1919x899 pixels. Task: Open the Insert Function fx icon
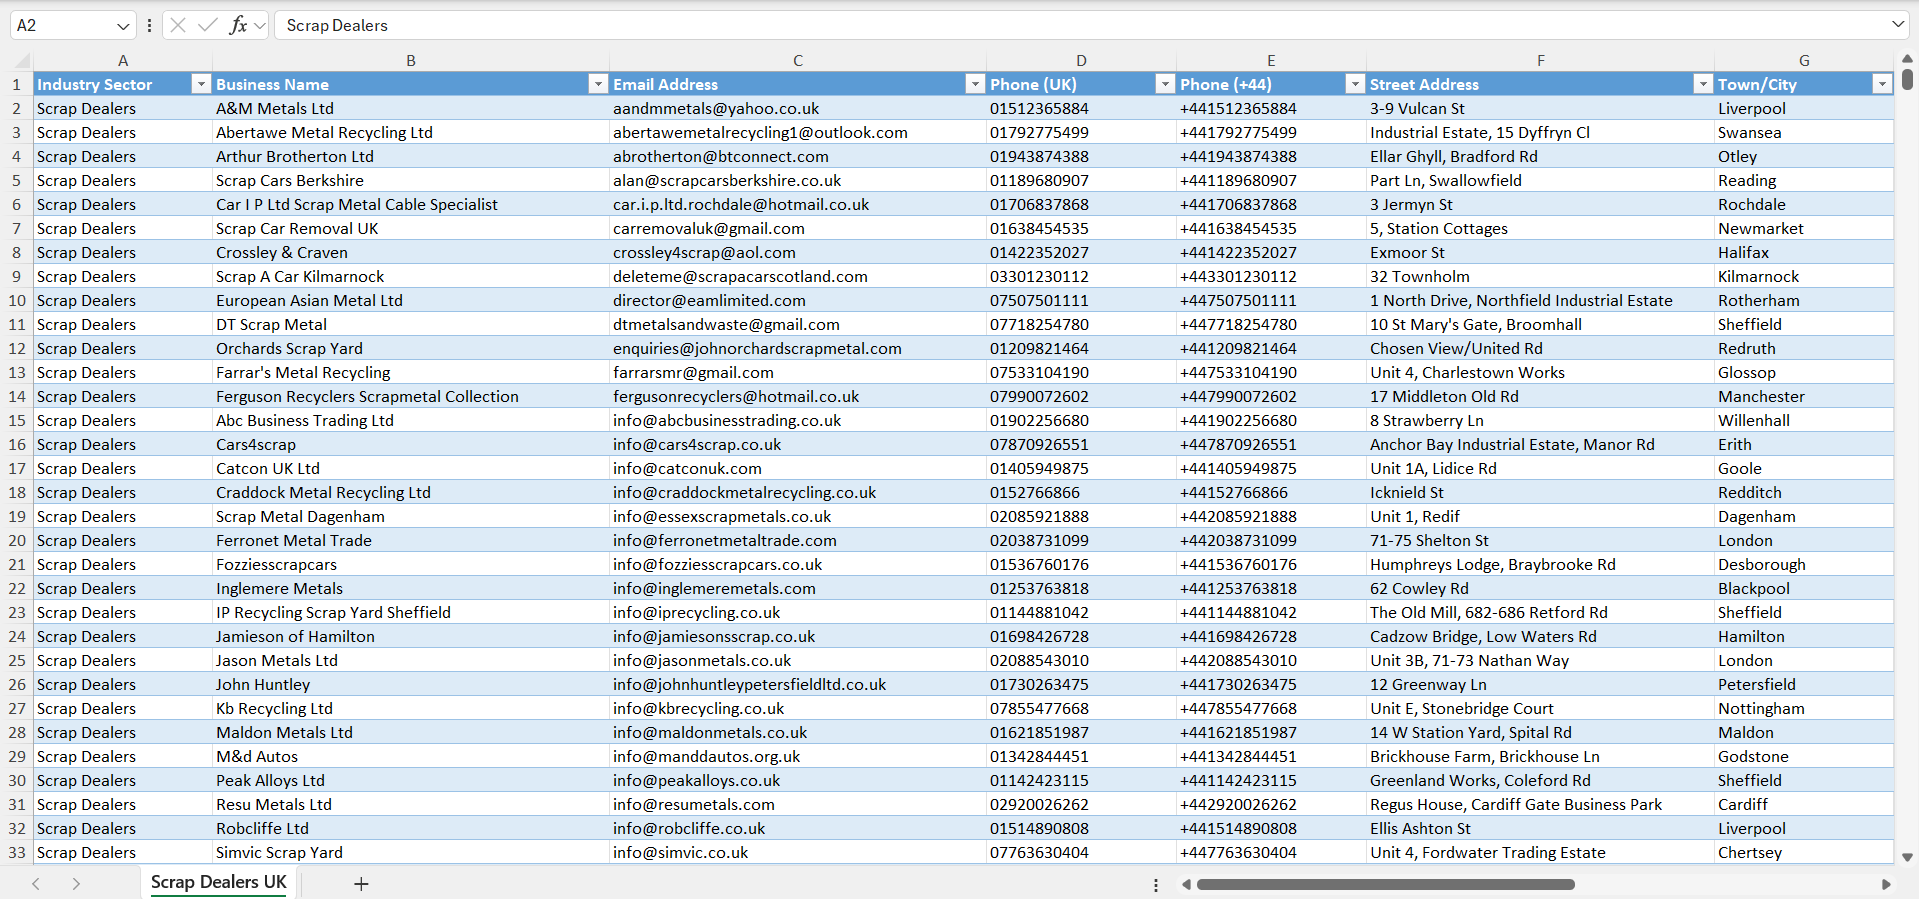pyautogui.click(x=238, y=25)
